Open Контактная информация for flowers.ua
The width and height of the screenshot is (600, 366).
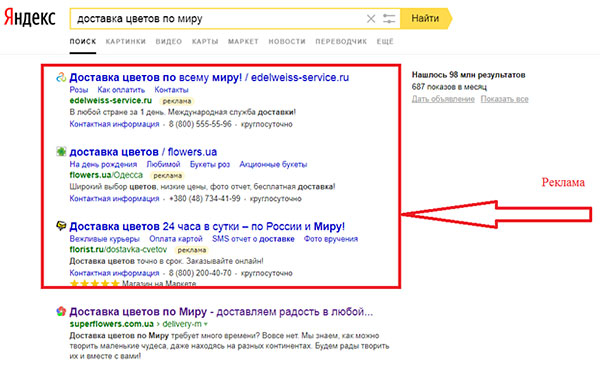tap(114, 198)
